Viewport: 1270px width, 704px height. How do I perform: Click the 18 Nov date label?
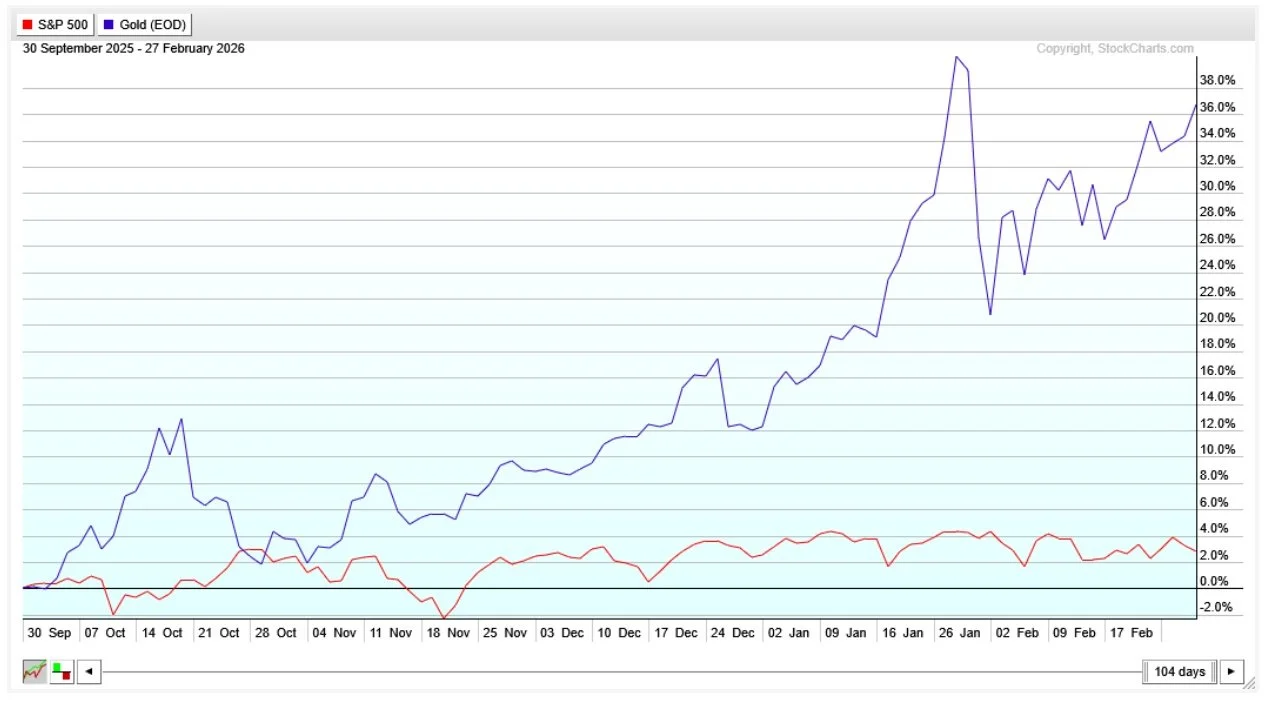pos(446,633)
